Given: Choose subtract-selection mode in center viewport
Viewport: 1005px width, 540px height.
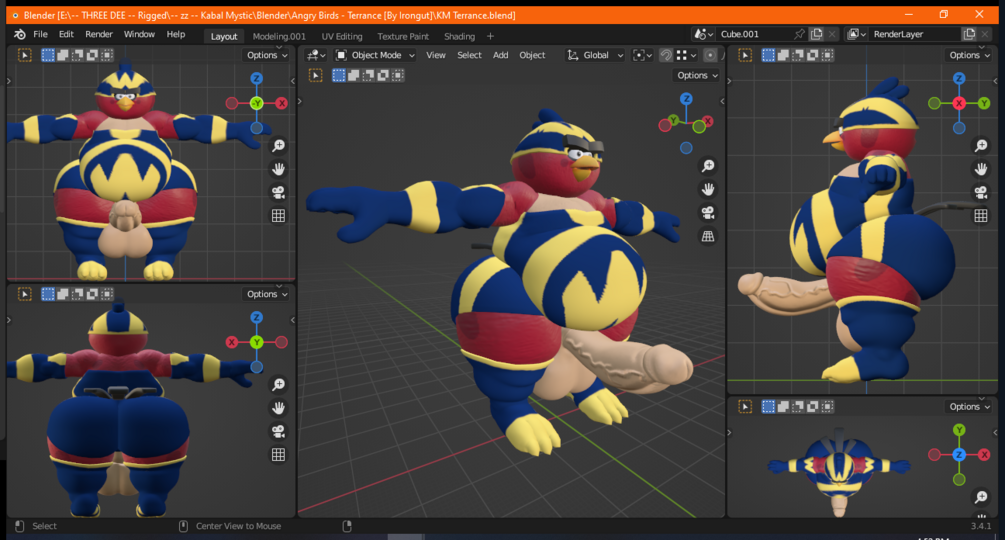Looking at the screenshot, I should 368,76.
